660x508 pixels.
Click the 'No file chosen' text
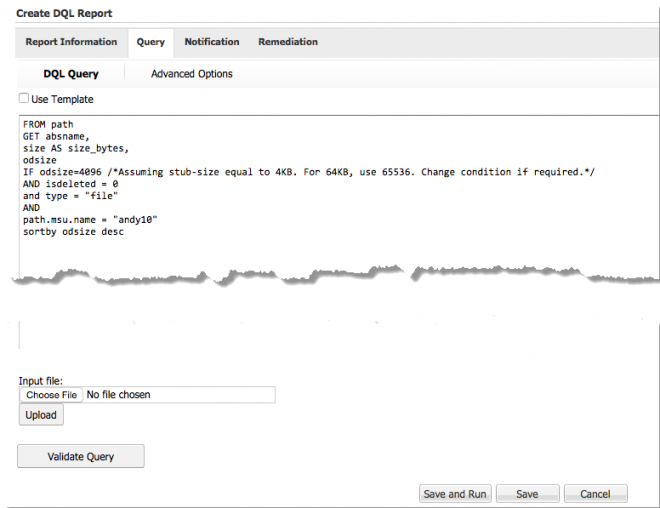coord(118,395)
